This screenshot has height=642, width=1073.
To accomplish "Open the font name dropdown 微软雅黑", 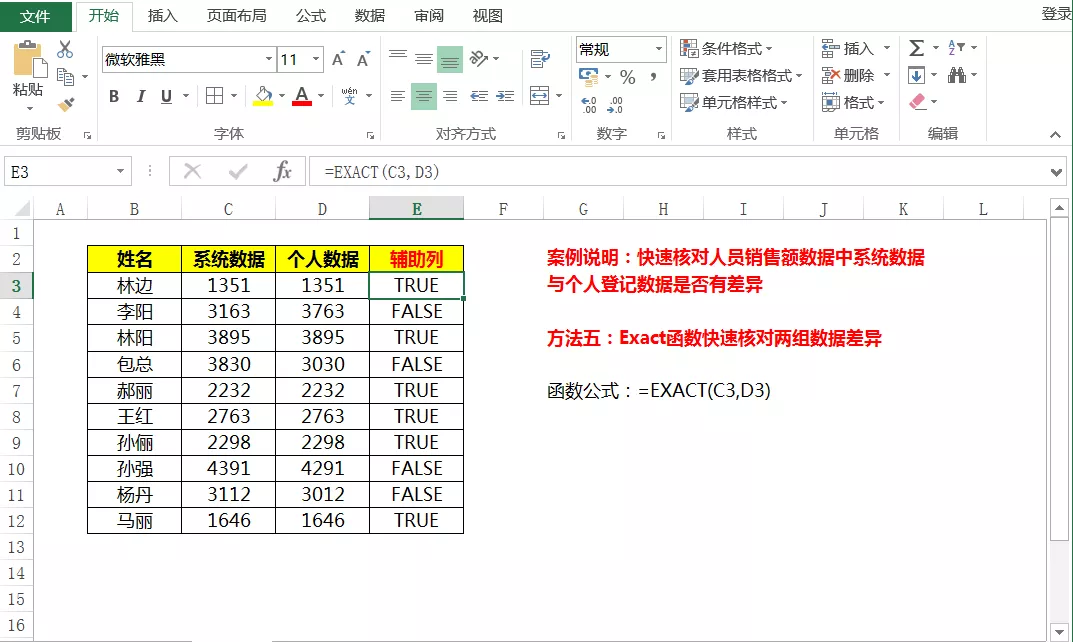I will click(269, 60).
